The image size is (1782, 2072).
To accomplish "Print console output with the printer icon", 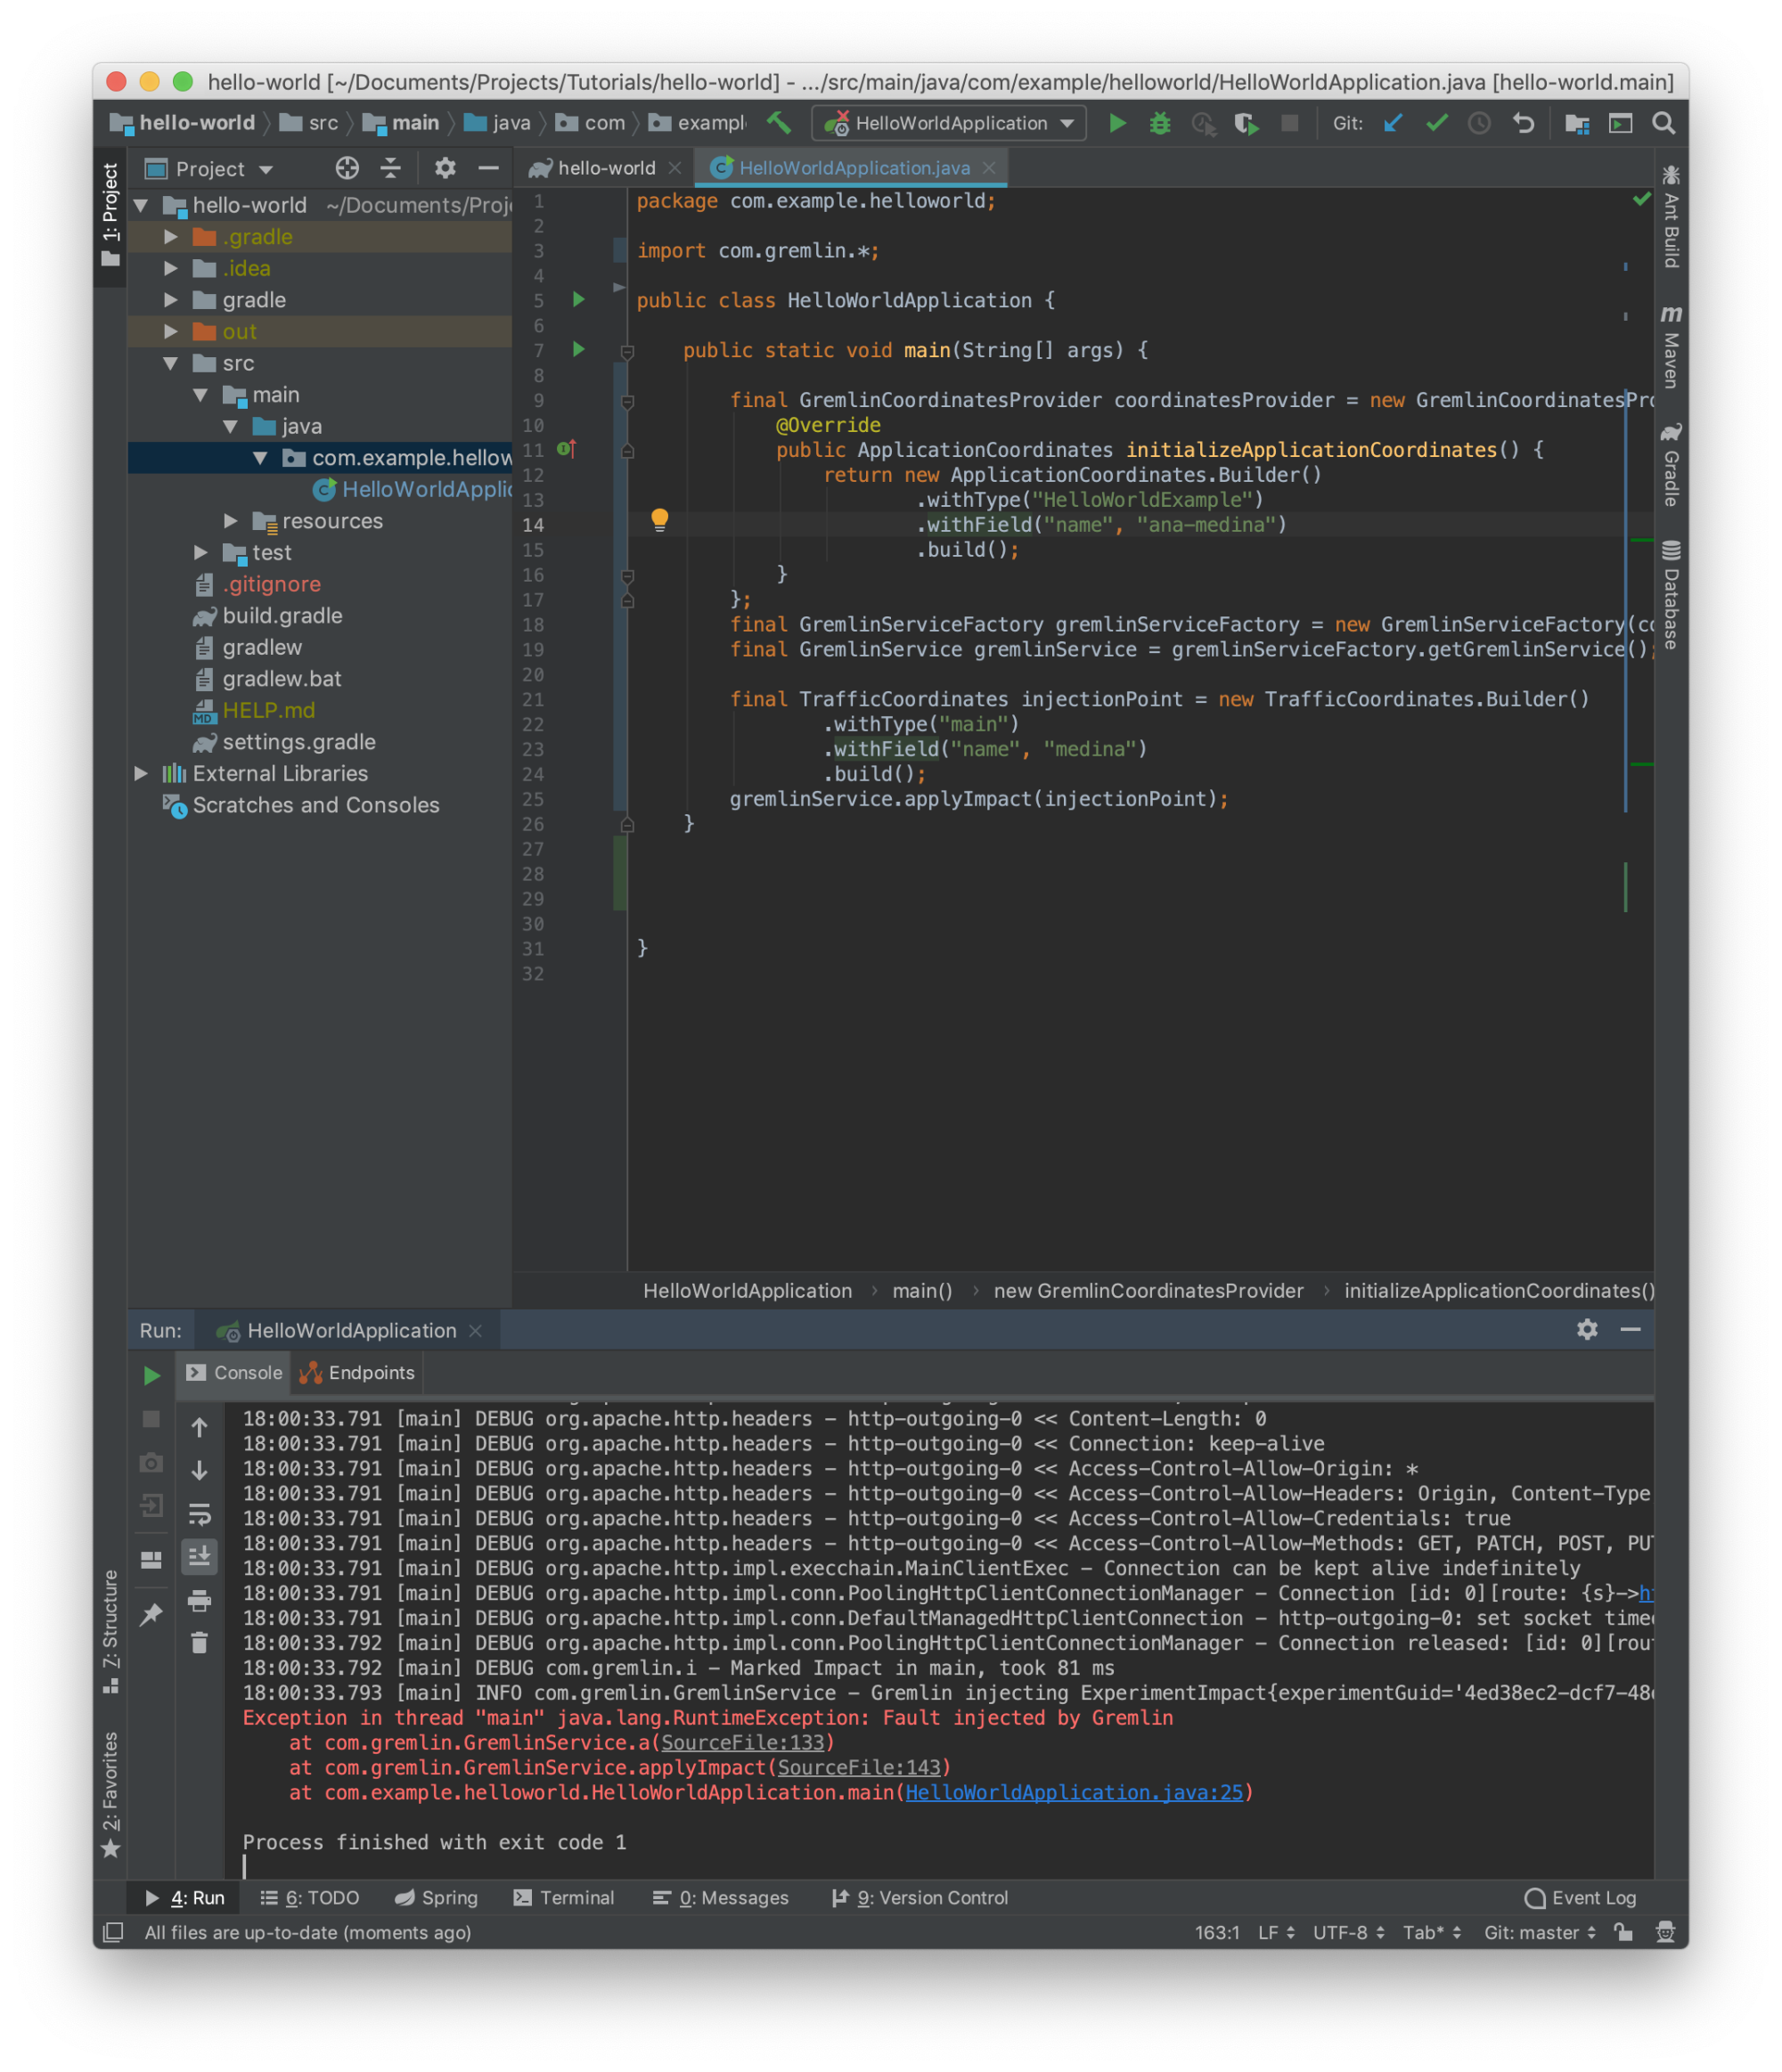I will tap(200, 1600).
